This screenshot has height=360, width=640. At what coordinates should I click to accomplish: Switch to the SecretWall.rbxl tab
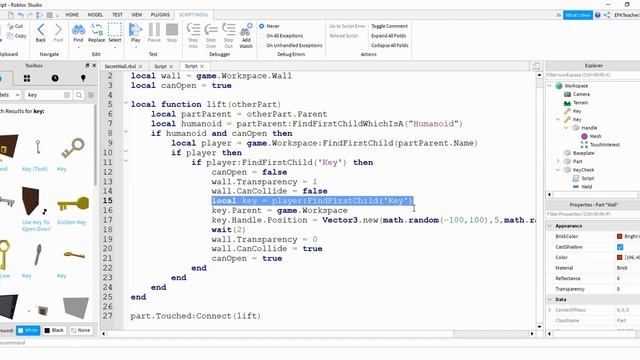(120, 66)
